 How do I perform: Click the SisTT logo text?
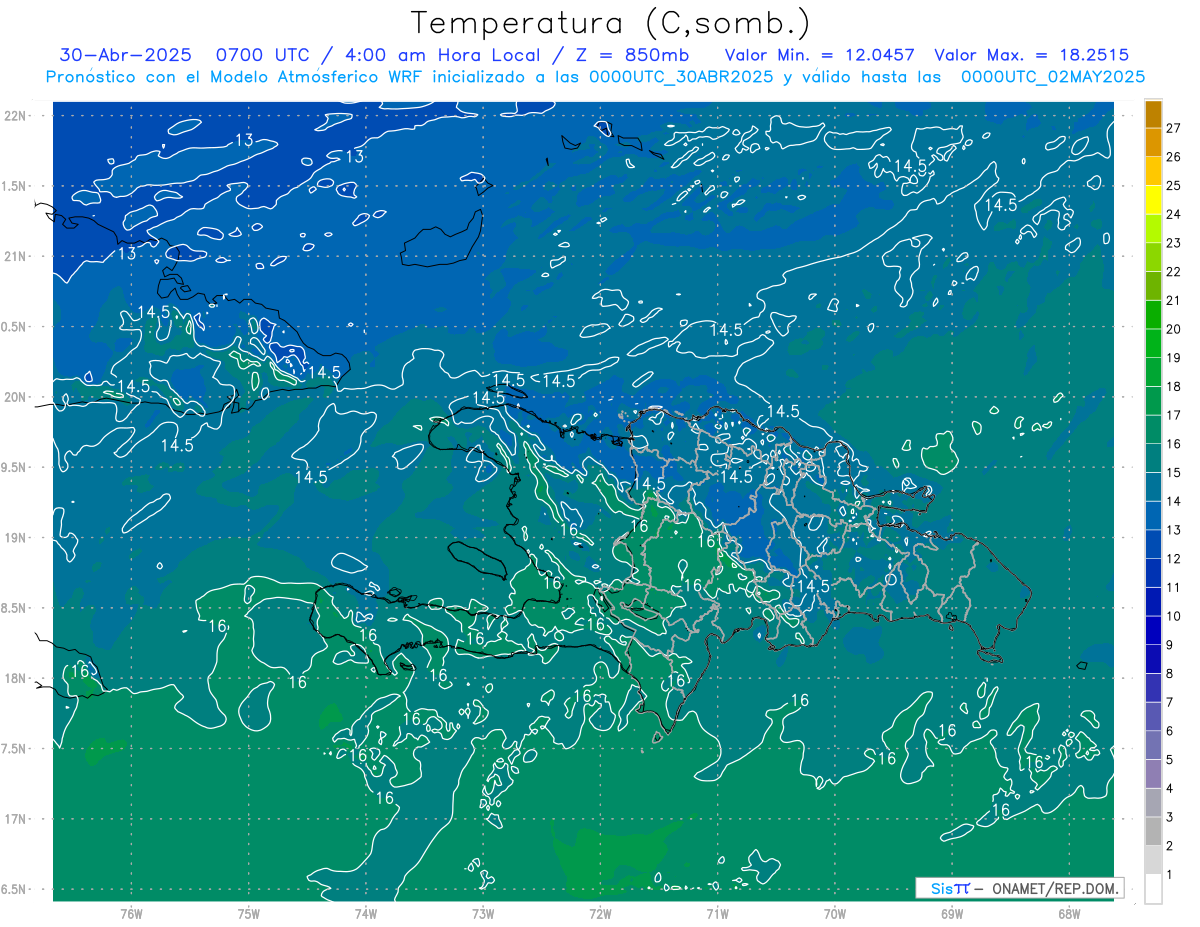(950, 888)
